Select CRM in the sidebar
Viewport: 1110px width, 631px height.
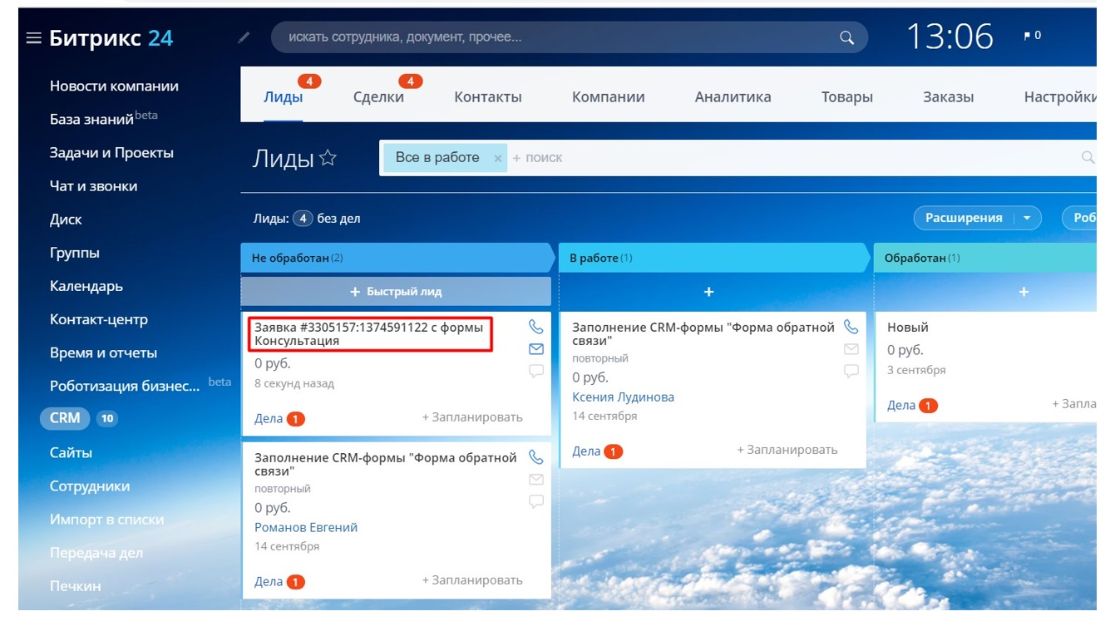pos(64,418)
